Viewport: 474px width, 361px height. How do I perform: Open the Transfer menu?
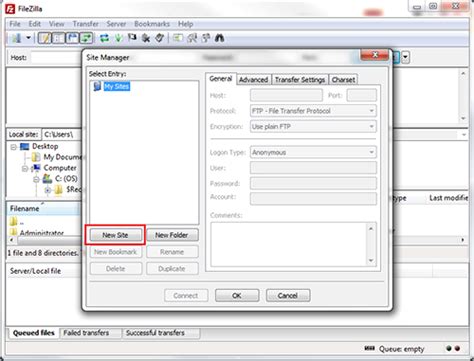pos(86,24)
